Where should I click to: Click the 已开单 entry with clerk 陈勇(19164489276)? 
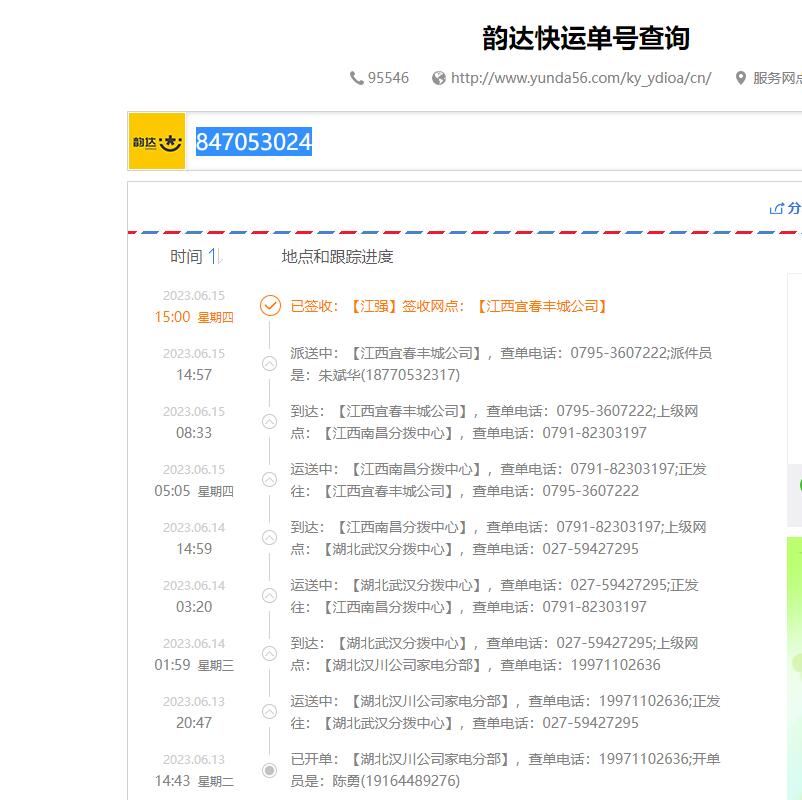505,770
